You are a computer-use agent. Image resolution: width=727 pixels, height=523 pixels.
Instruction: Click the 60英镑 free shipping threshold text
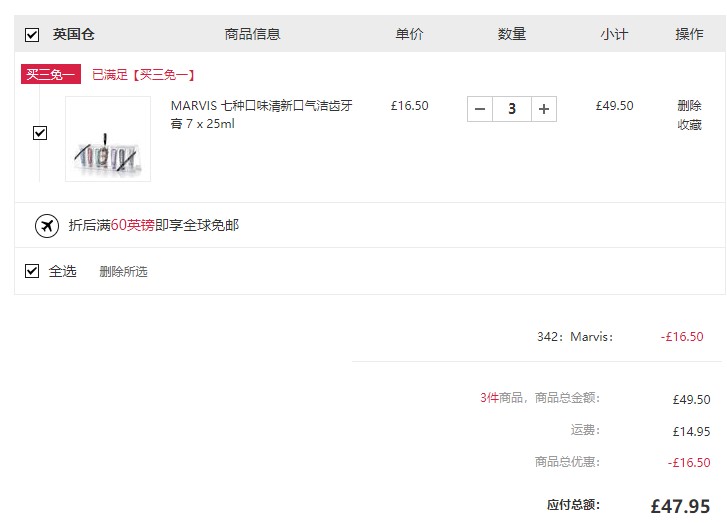pyautogui.click(x=133, y=225)
